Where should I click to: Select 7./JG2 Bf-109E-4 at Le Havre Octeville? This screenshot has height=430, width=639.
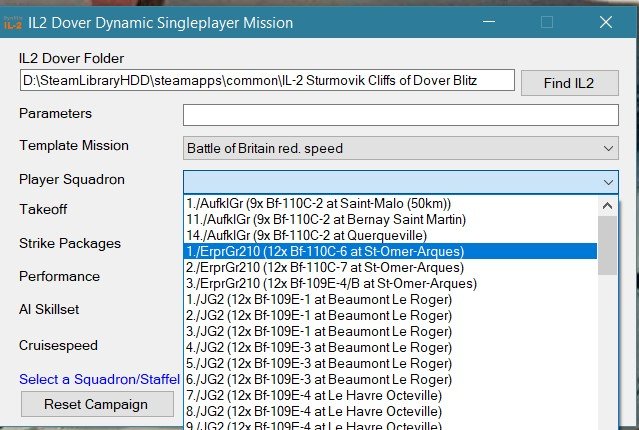390,395
